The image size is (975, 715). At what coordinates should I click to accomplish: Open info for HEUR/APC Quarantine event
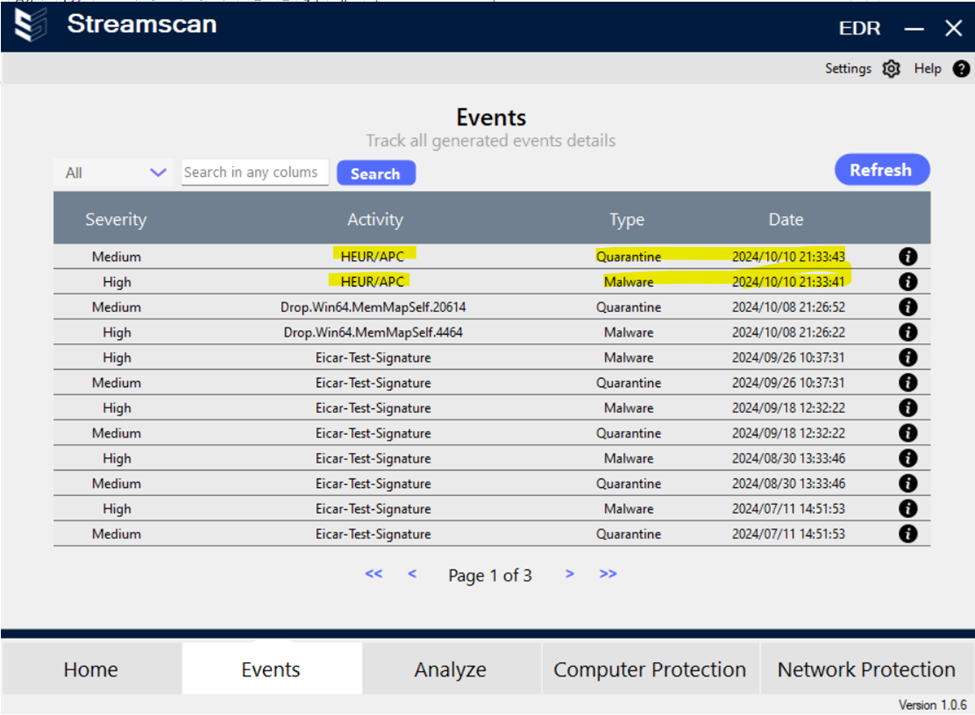(908, 256)
